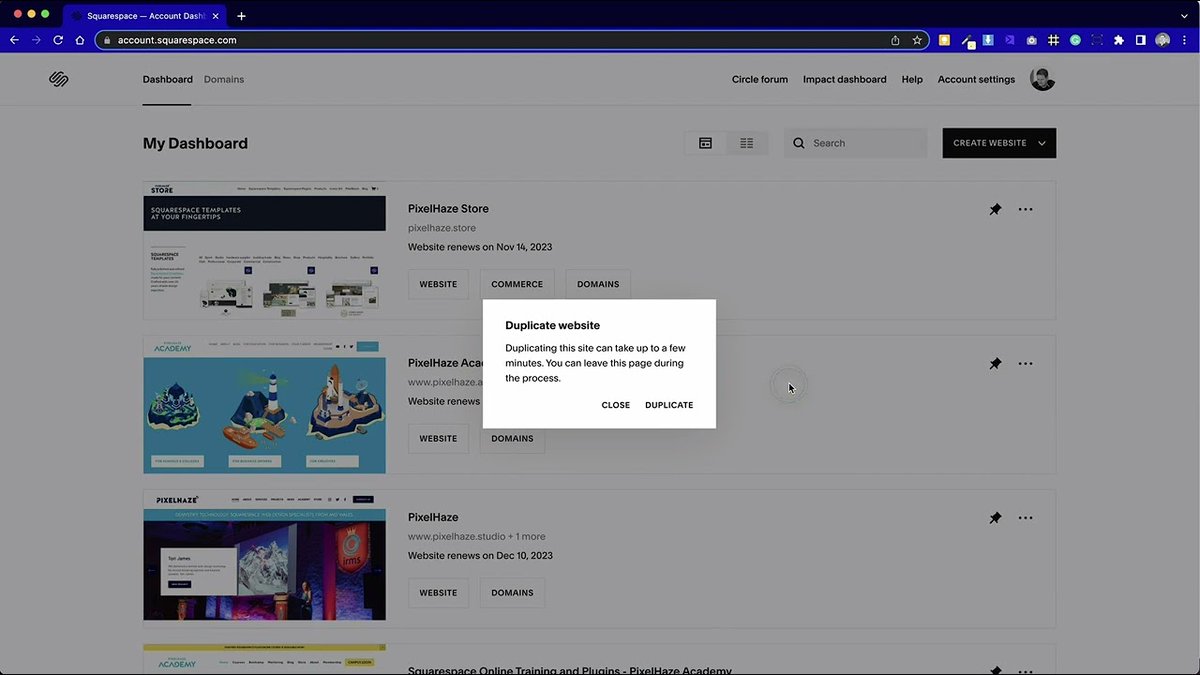Image resolution: width=1200 pixels, height=675 pixels.
Task: Open more options for PixelHaze Academy
Action: (1026, 364)
